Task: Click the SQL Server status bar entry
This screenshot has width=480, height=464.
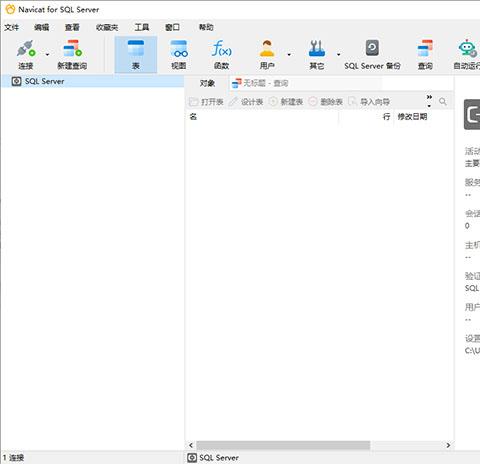Action: click(x=213, y=458)
